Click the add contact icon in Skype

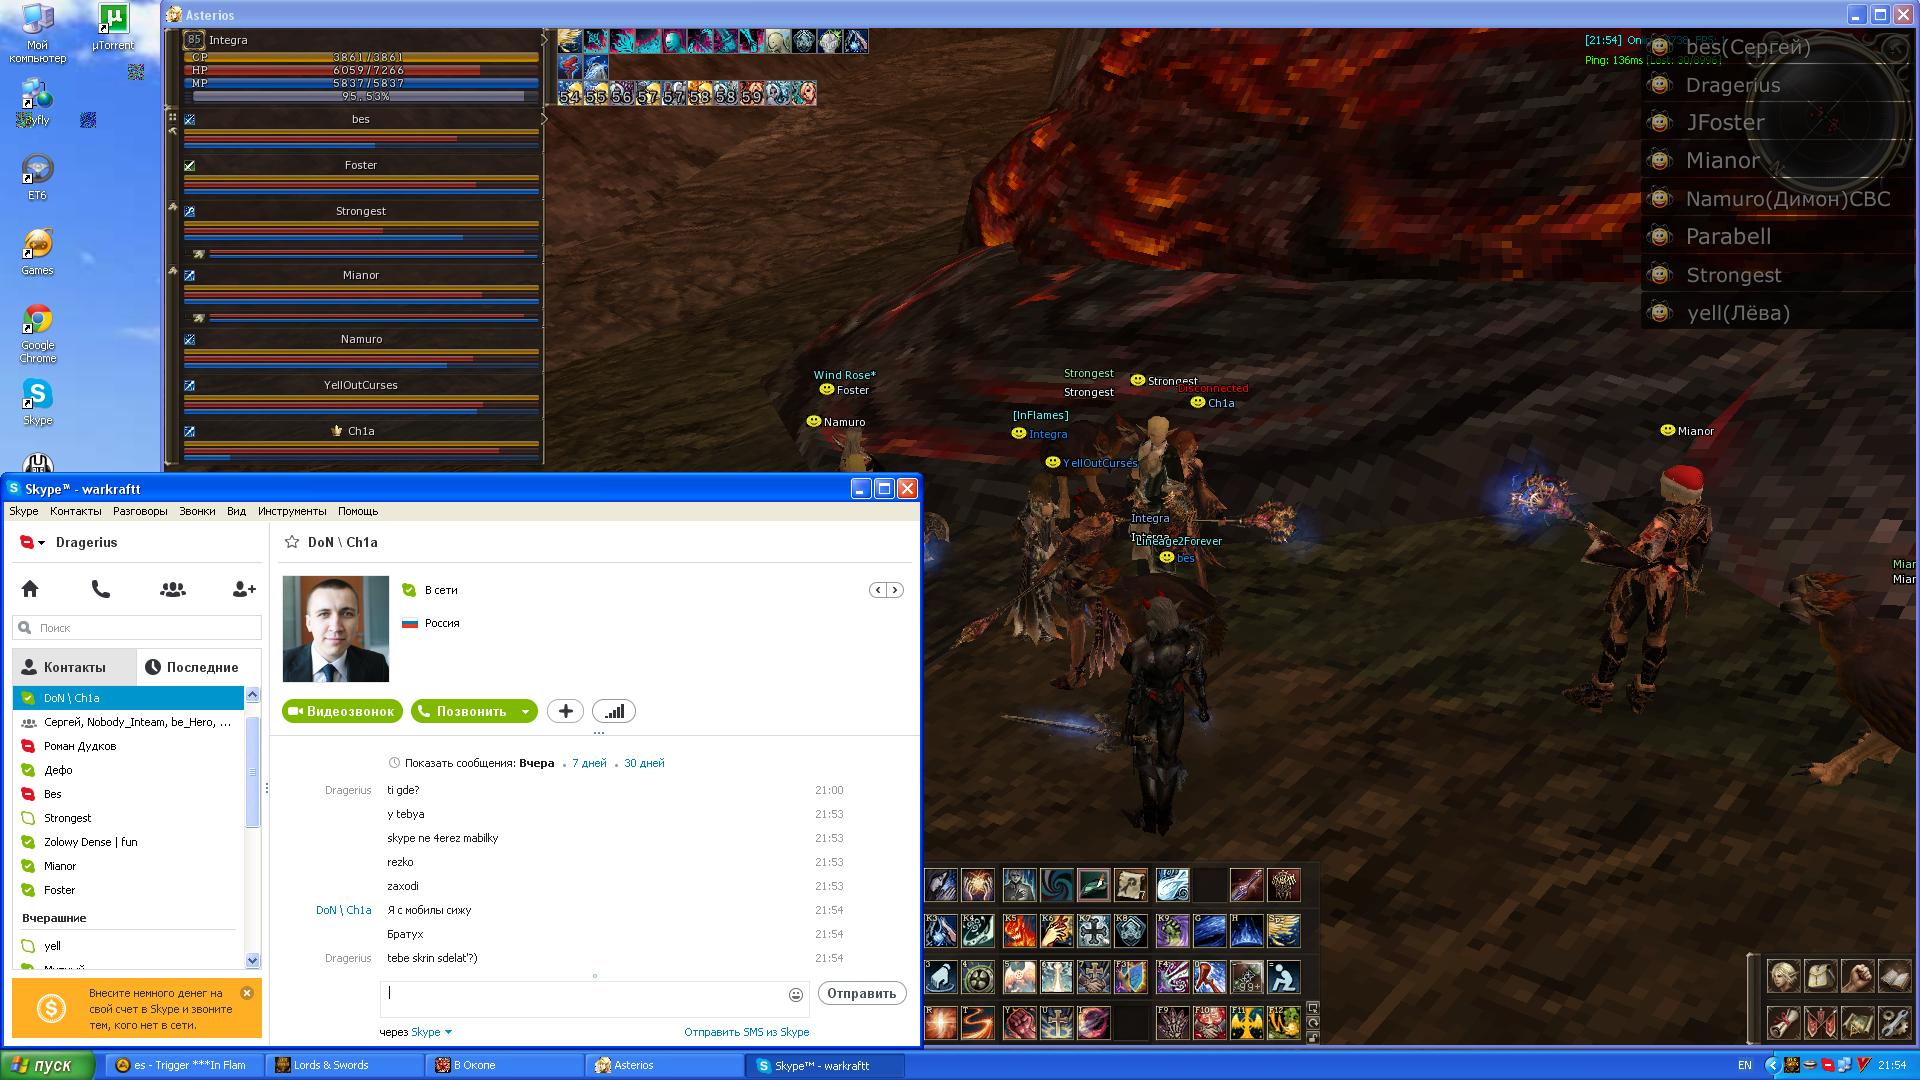coord(244,589)
